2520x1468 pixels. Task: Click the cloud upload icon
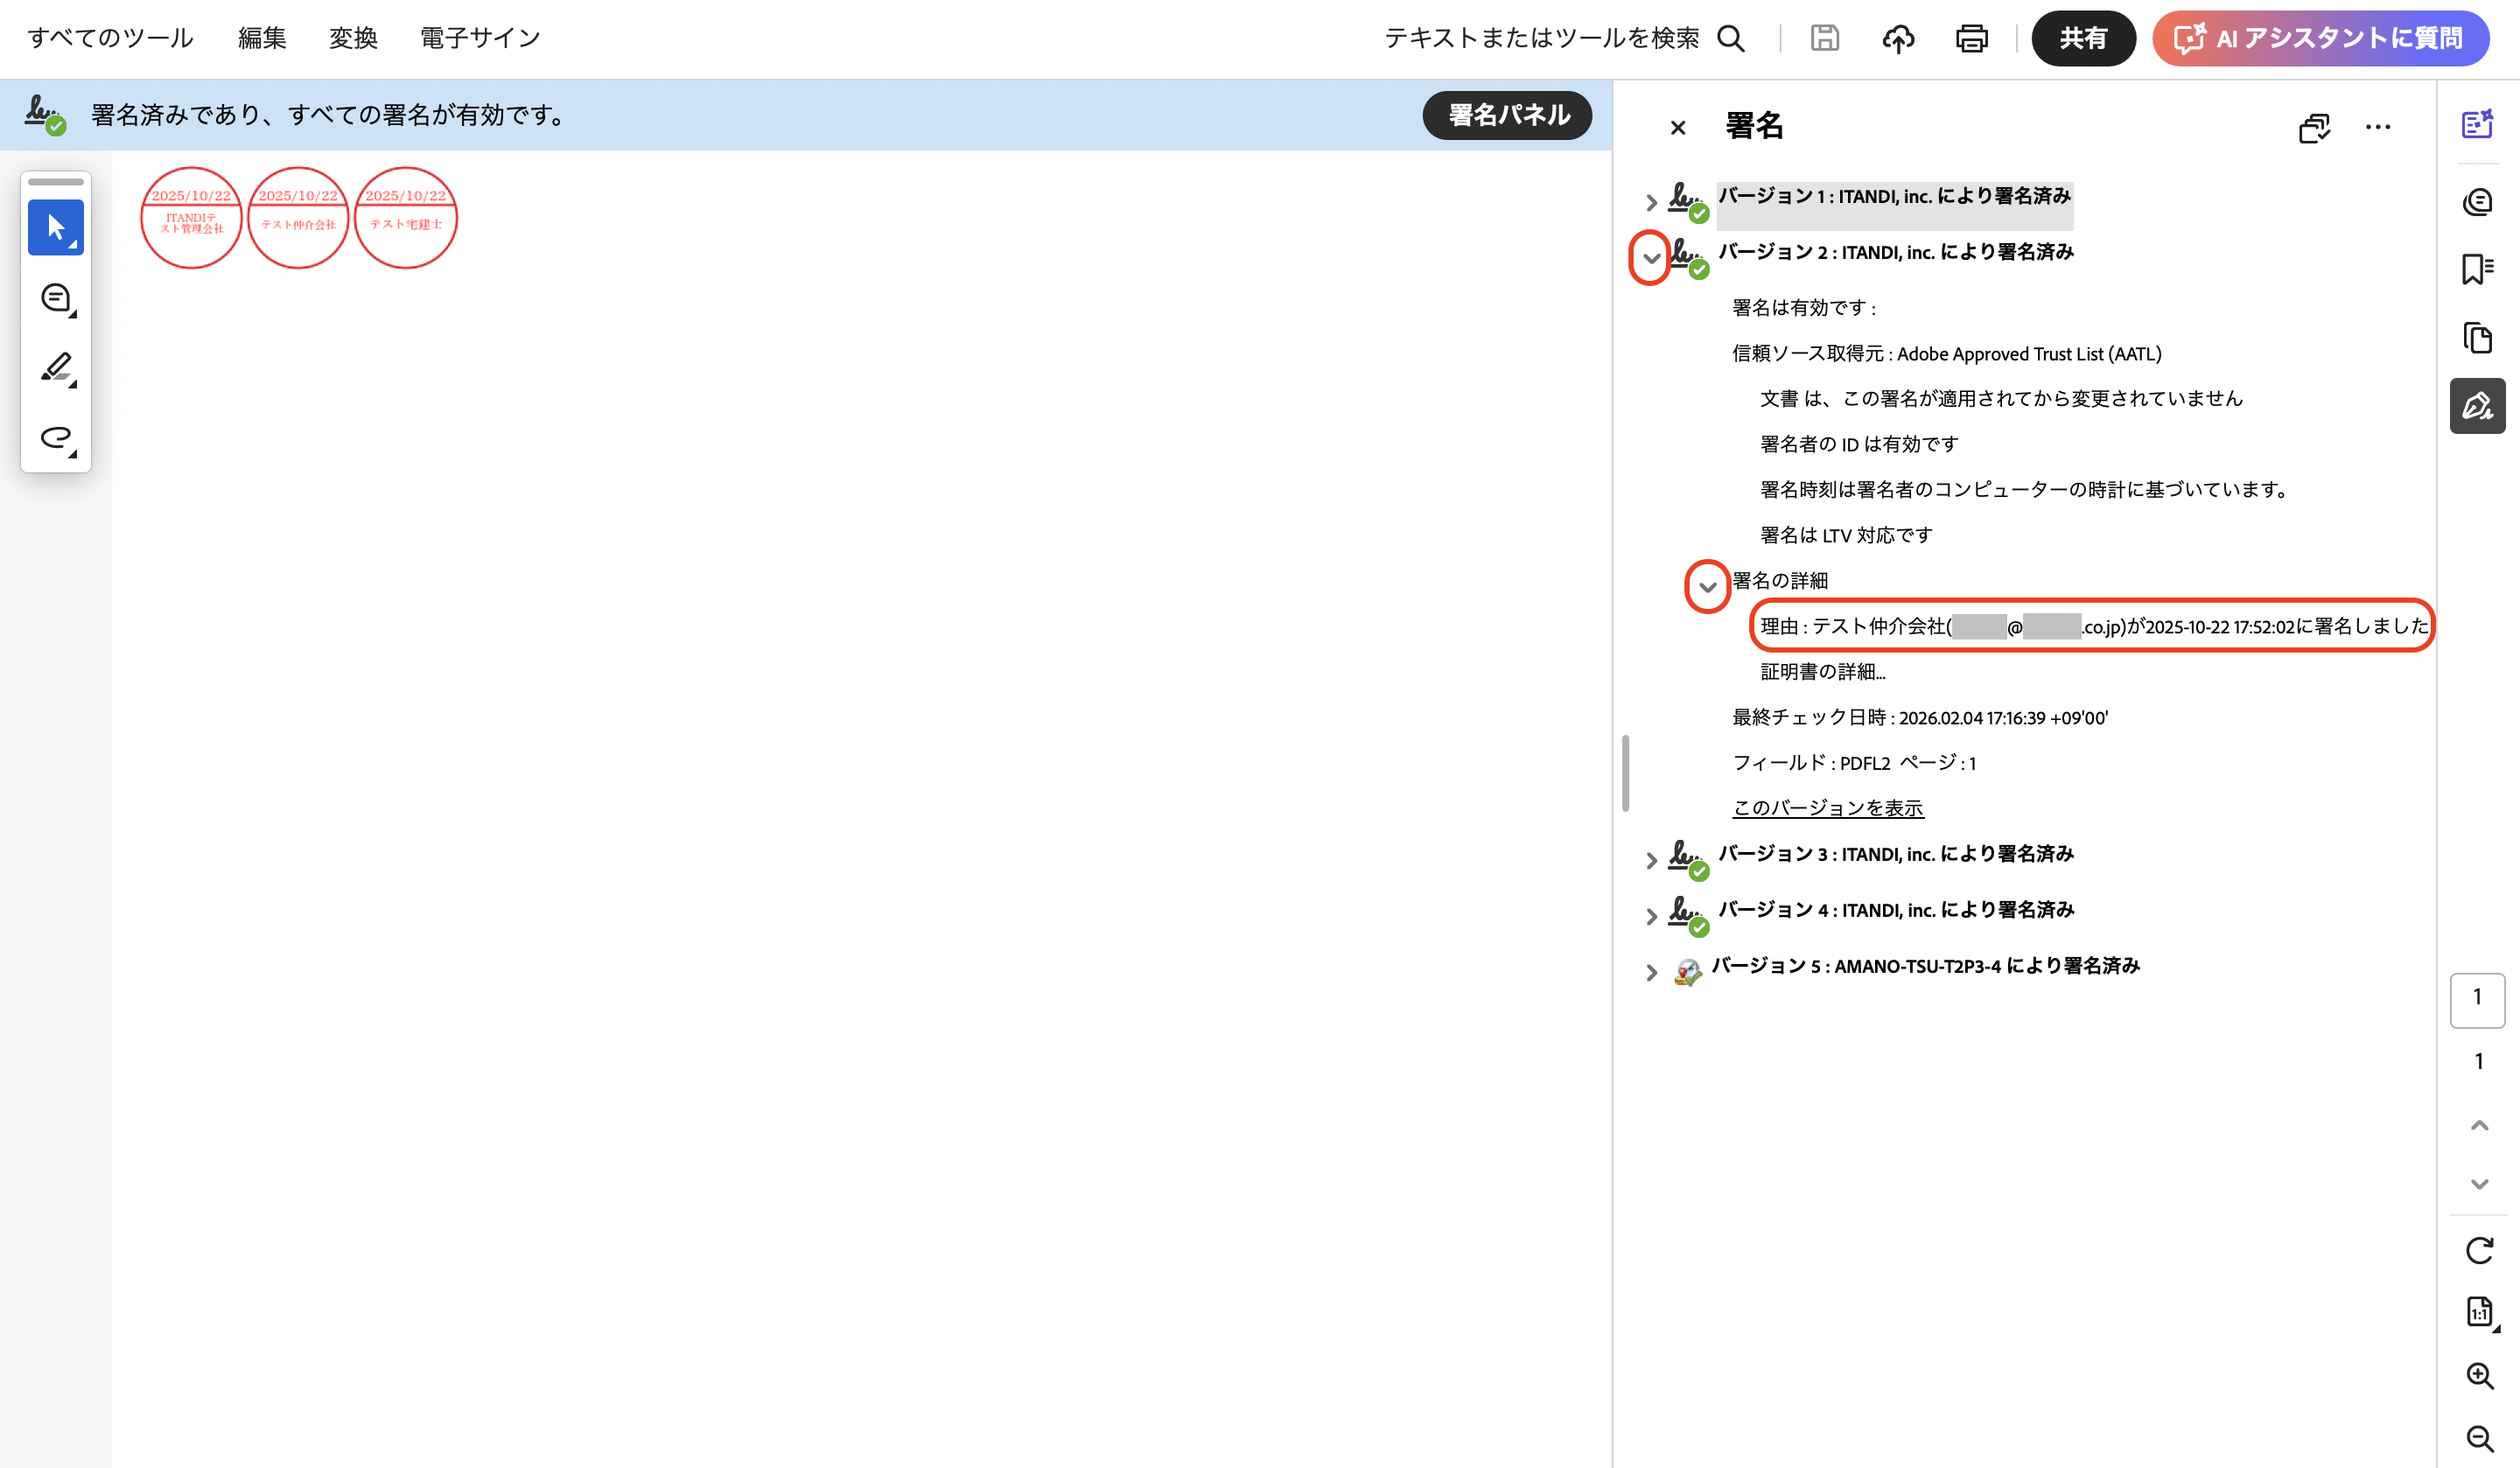pos(1898,38)
